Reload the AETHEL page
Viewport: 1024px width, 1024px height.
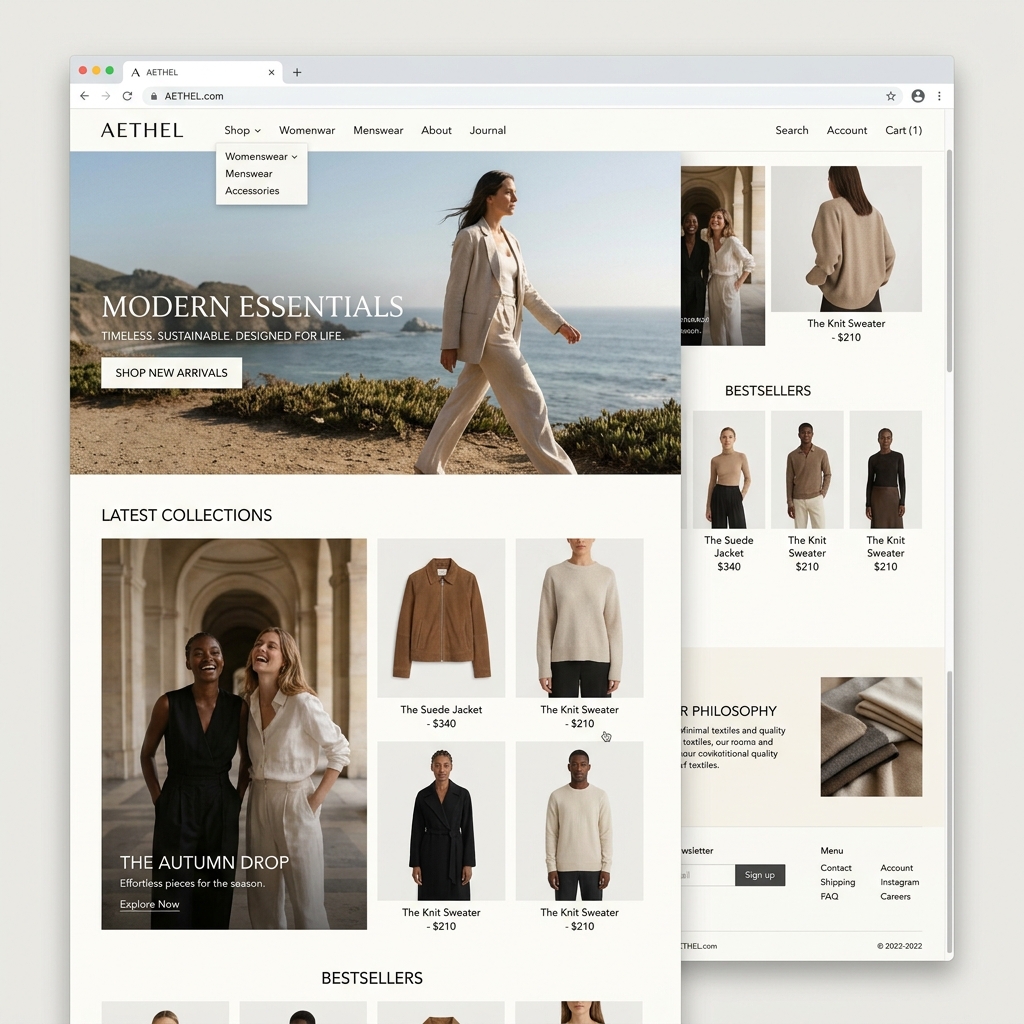tap(127, 96)
